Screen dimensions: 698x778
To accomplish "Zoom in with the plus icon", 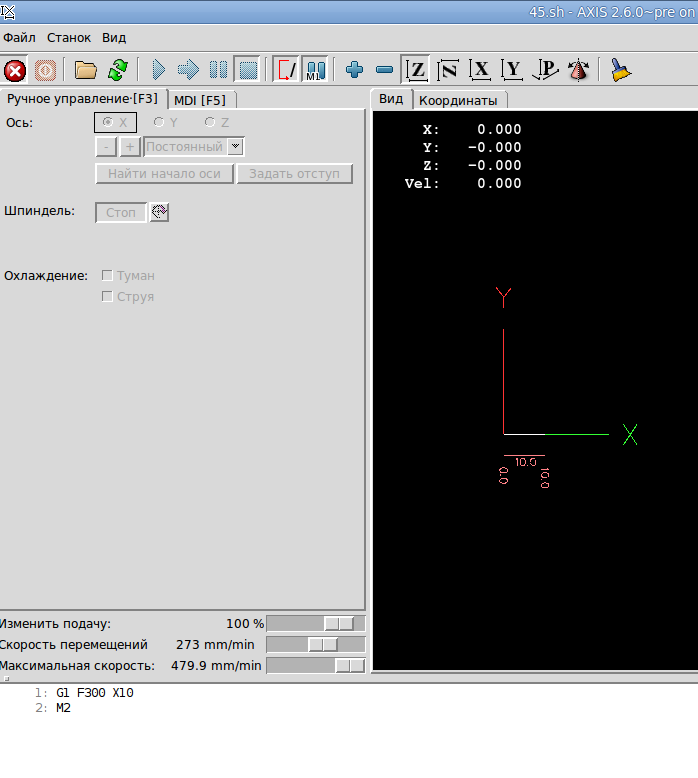I will click(354, 70).
